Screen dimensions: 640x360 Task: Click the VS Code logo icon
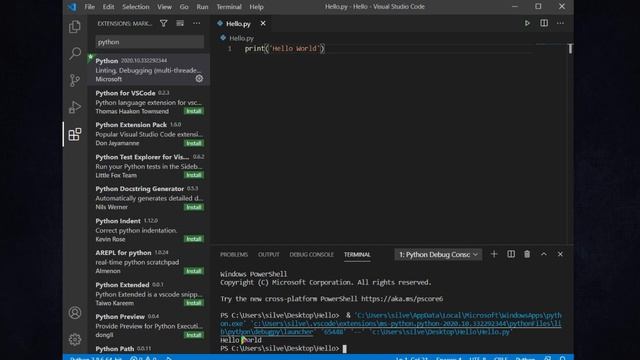tap(72, 7)
